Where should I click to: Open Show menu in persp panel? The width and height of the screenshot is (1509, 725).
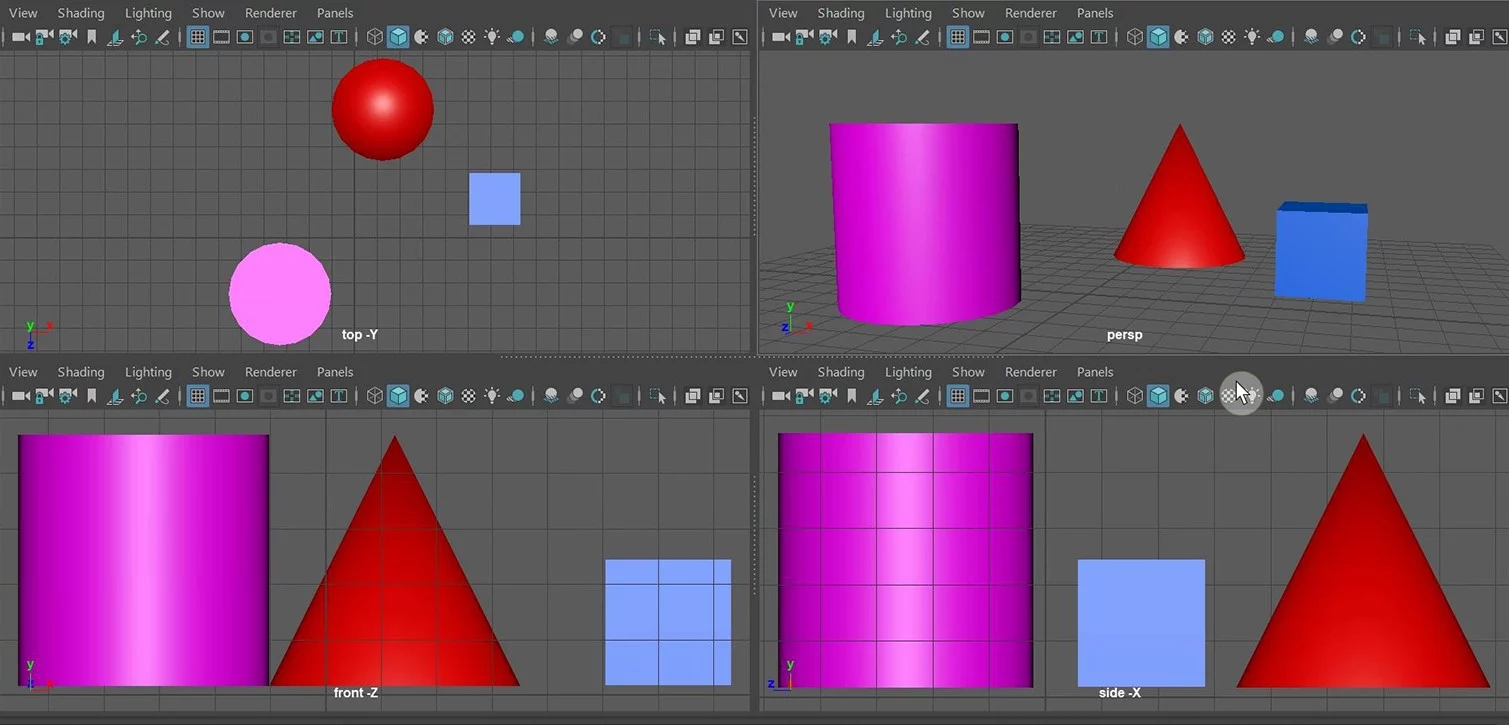(x=968, y=13)
